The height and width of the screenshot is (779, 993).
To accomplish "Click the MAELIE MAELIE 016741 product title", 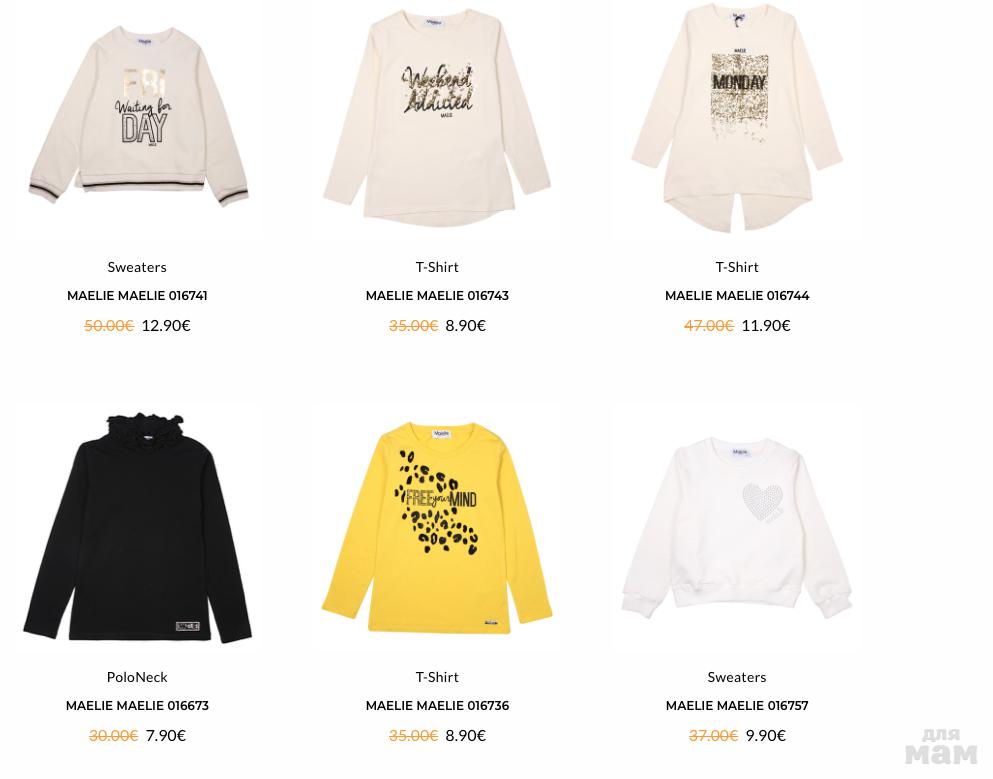I will pyautogui.click(x=137, y=296).
